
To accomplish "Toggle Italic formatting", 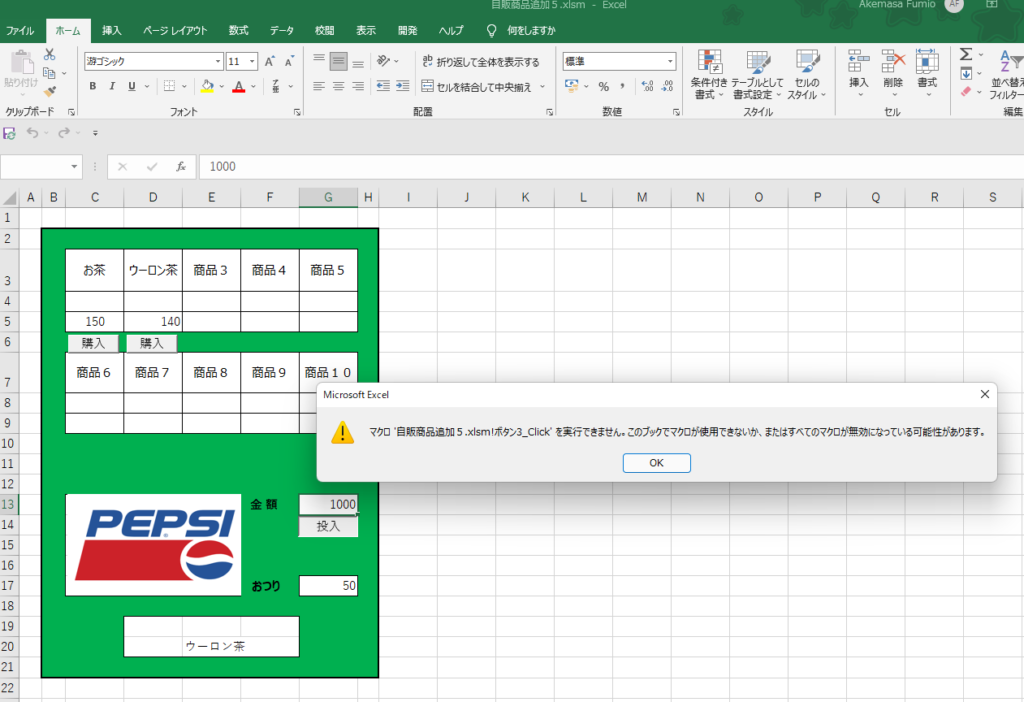I will [112, 86].
